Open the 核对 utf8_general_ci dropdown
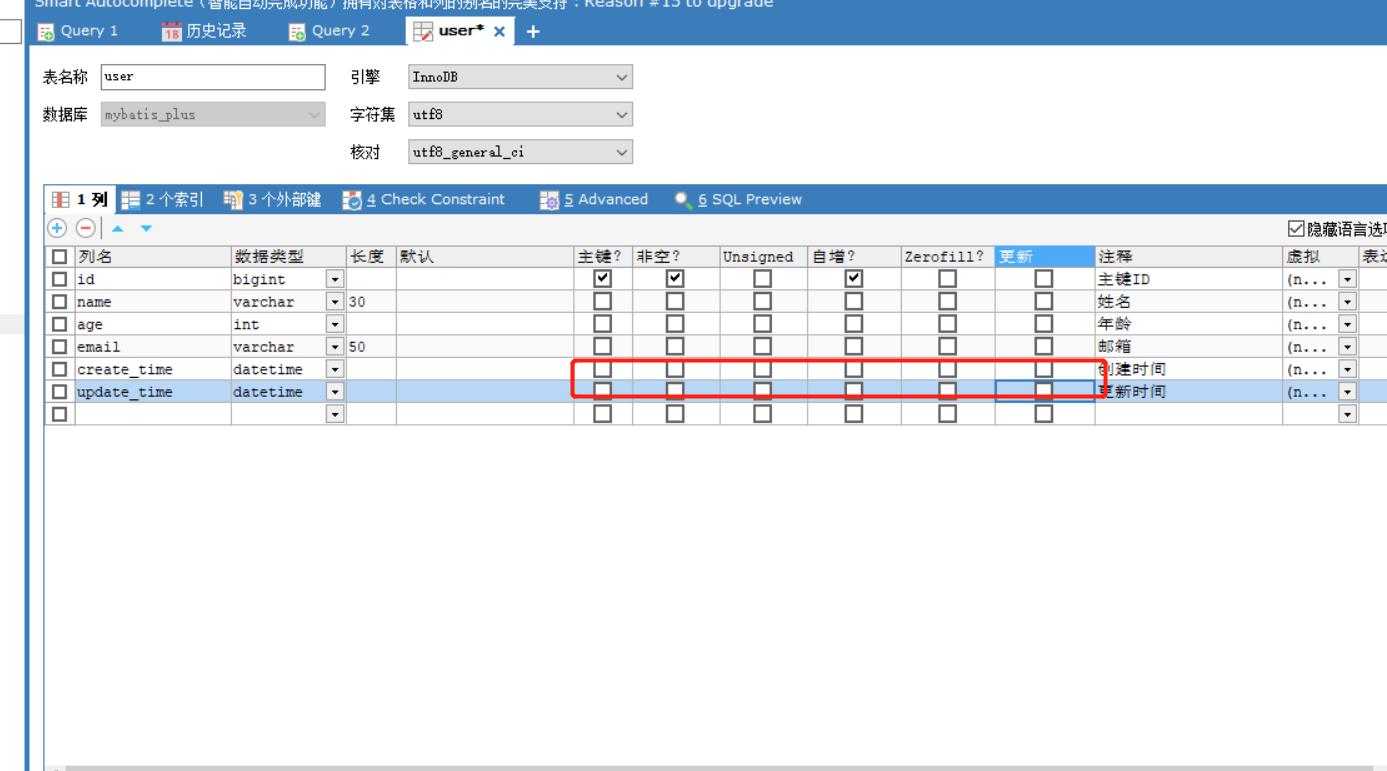Screen dimensions: 1387x771 click(520, 153)
